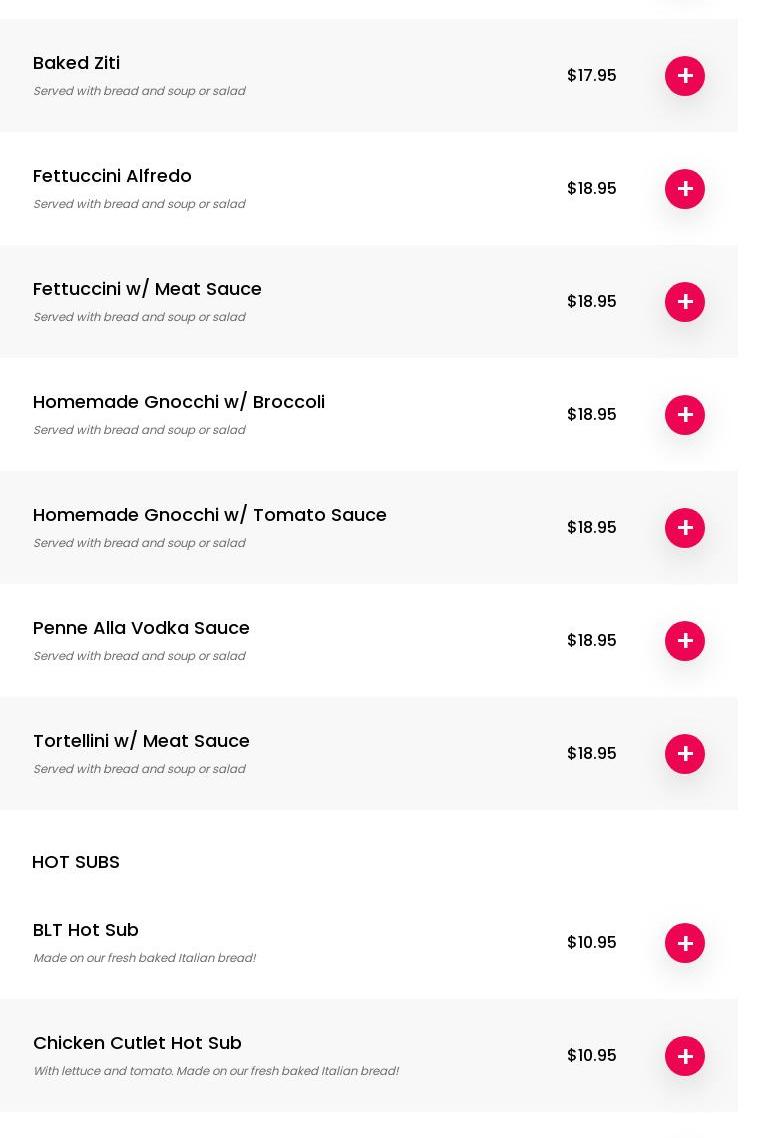The height and width of the screenshot is (1138, 770).
Task: Add Penne Alla Vodka Sauce to order
Action: [685, 641]
